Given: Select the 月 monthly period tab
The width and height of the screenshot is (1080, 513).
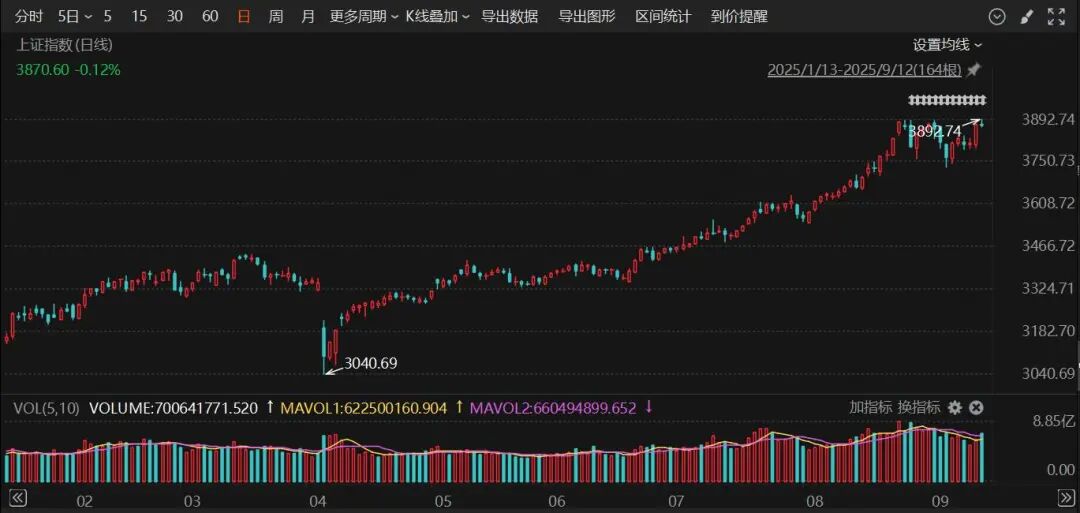Looking at the screenshot, I should pyautogui.click(x=308, y=17).
